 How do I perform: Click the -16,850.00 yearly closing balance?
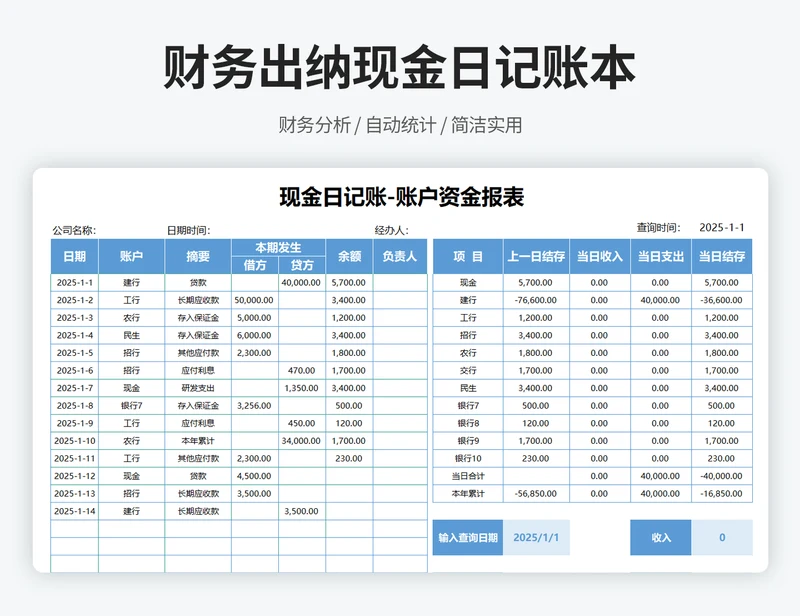(721, 494)
